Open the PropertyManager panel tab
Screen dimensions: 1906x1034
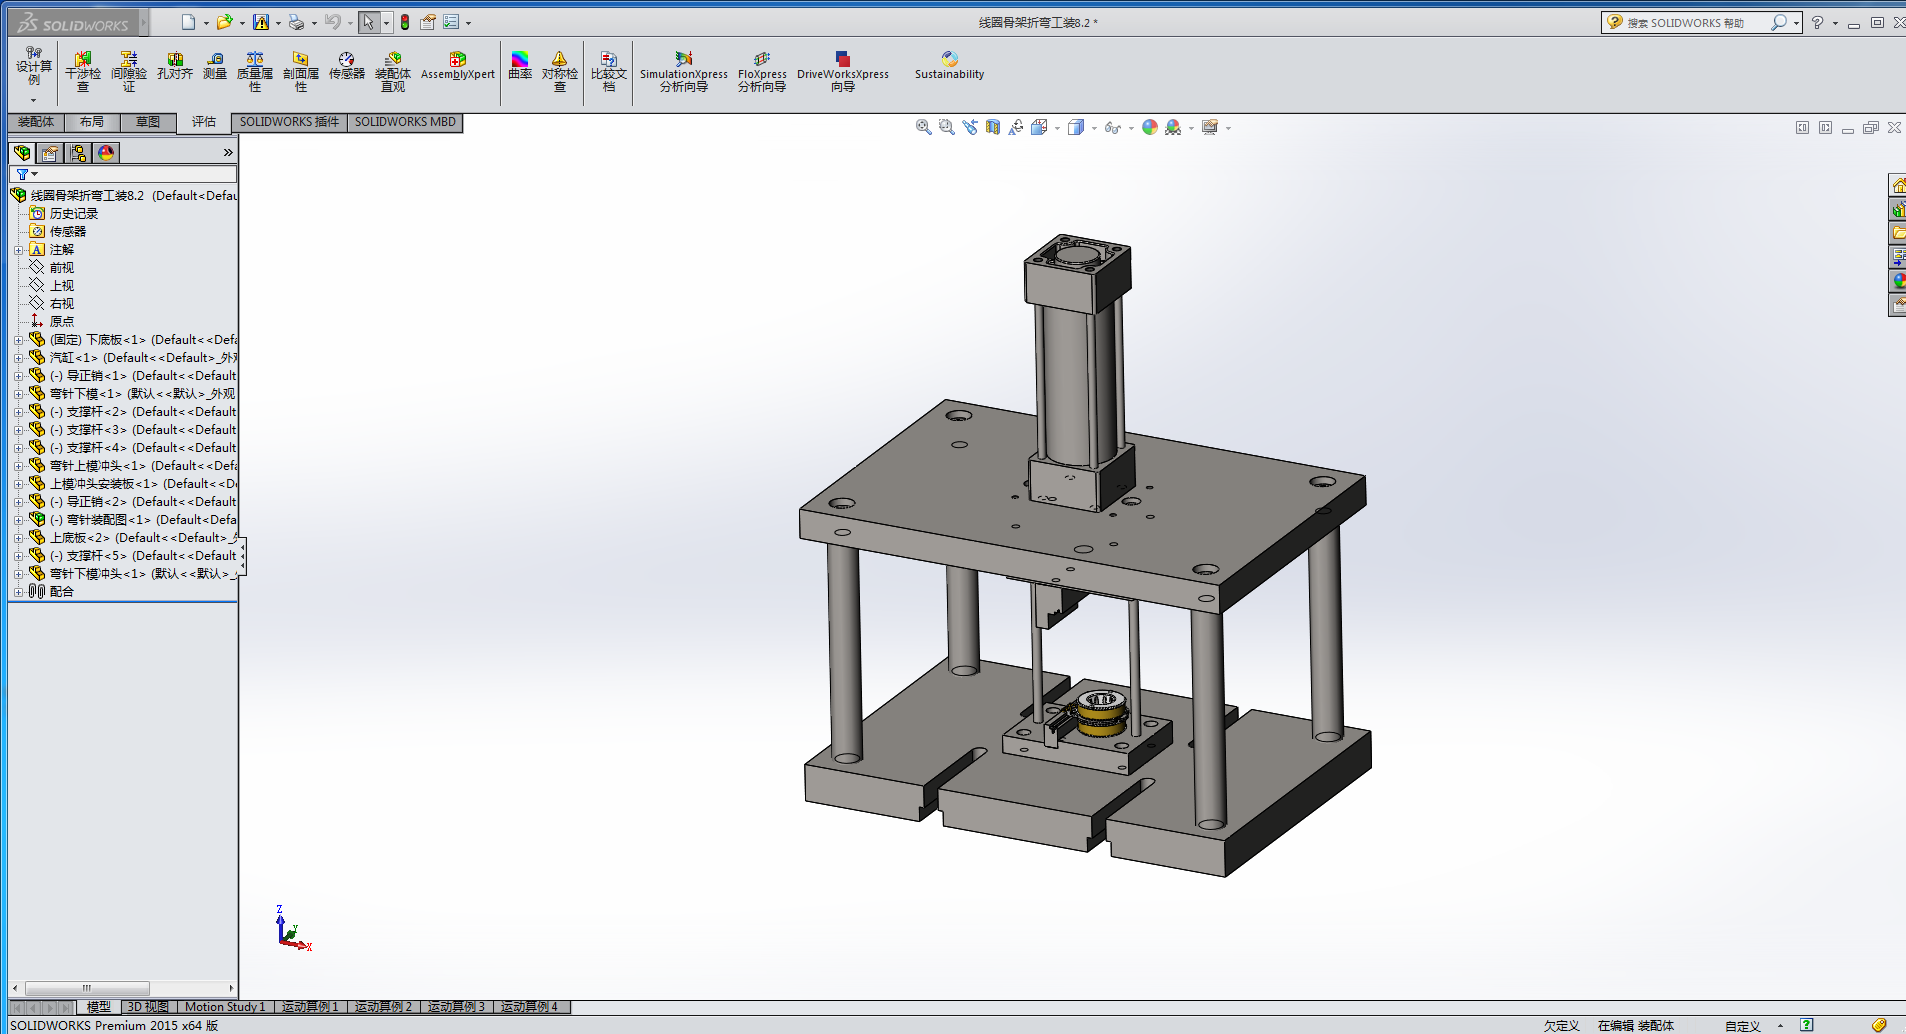(50, 153)
